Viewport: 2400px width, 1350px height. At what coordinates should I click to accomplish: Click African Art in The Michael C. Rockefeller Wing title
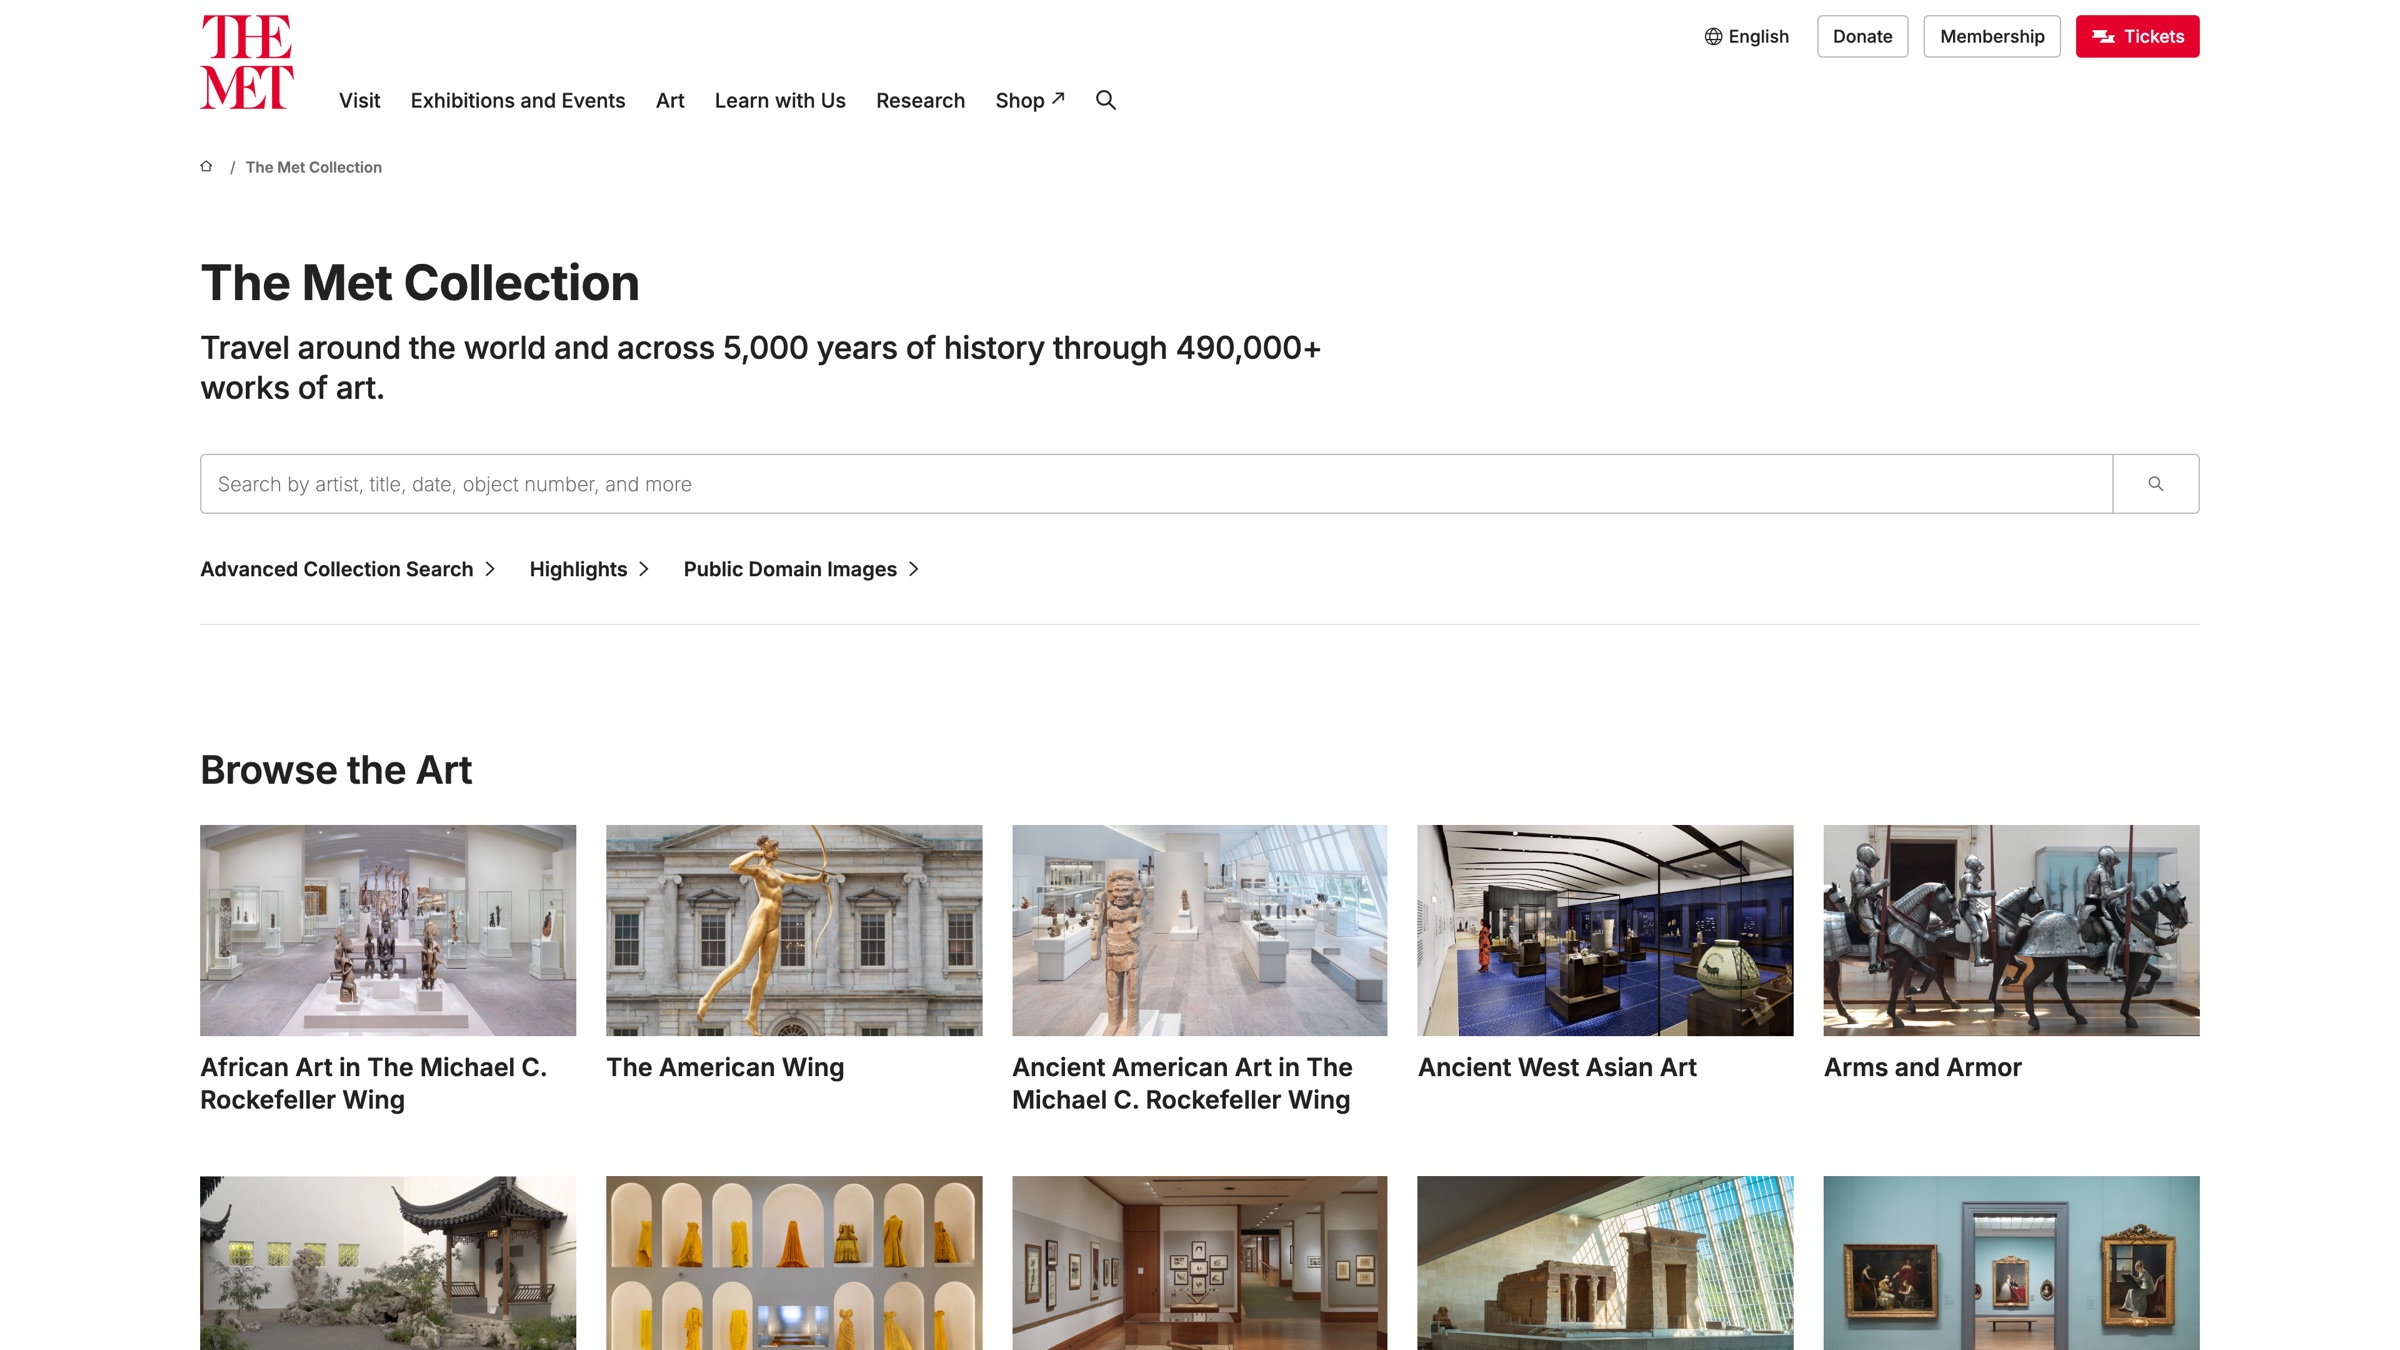374,1083
